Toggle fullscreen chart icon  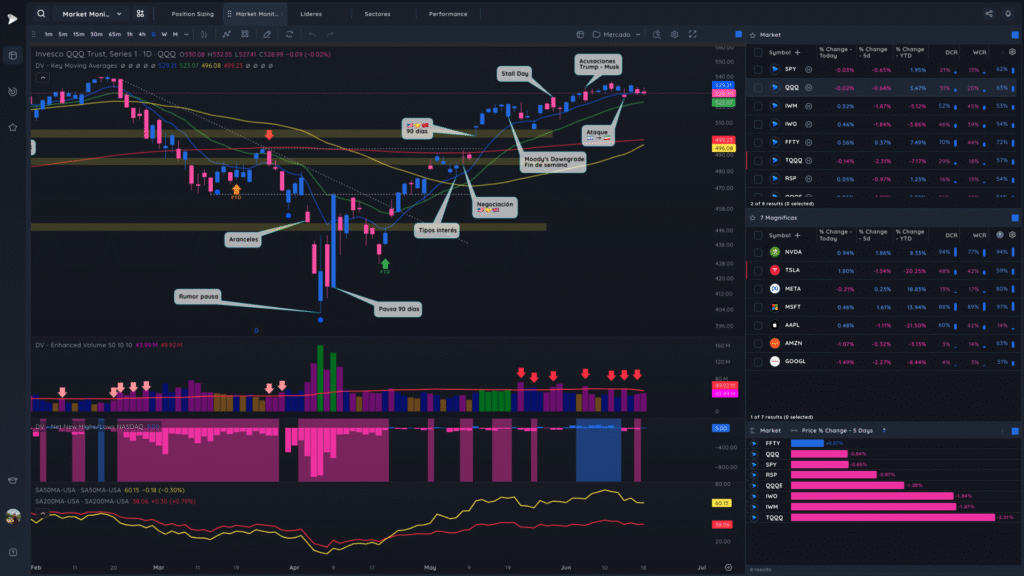pyautogui.click(x=692, y=35)
